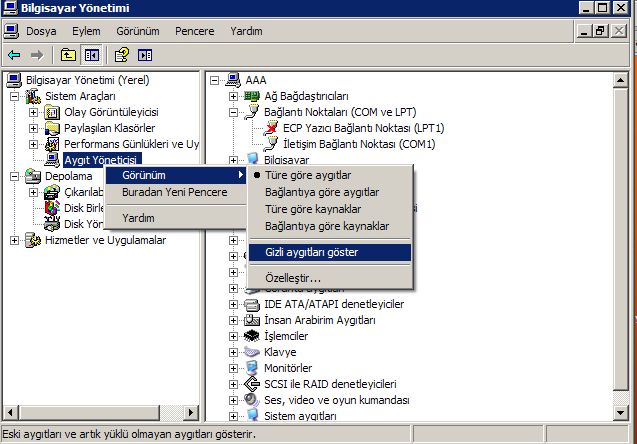Click the Sistem Araçları tools icon
The height and width of the screenshot is (444, 637).
33,96
